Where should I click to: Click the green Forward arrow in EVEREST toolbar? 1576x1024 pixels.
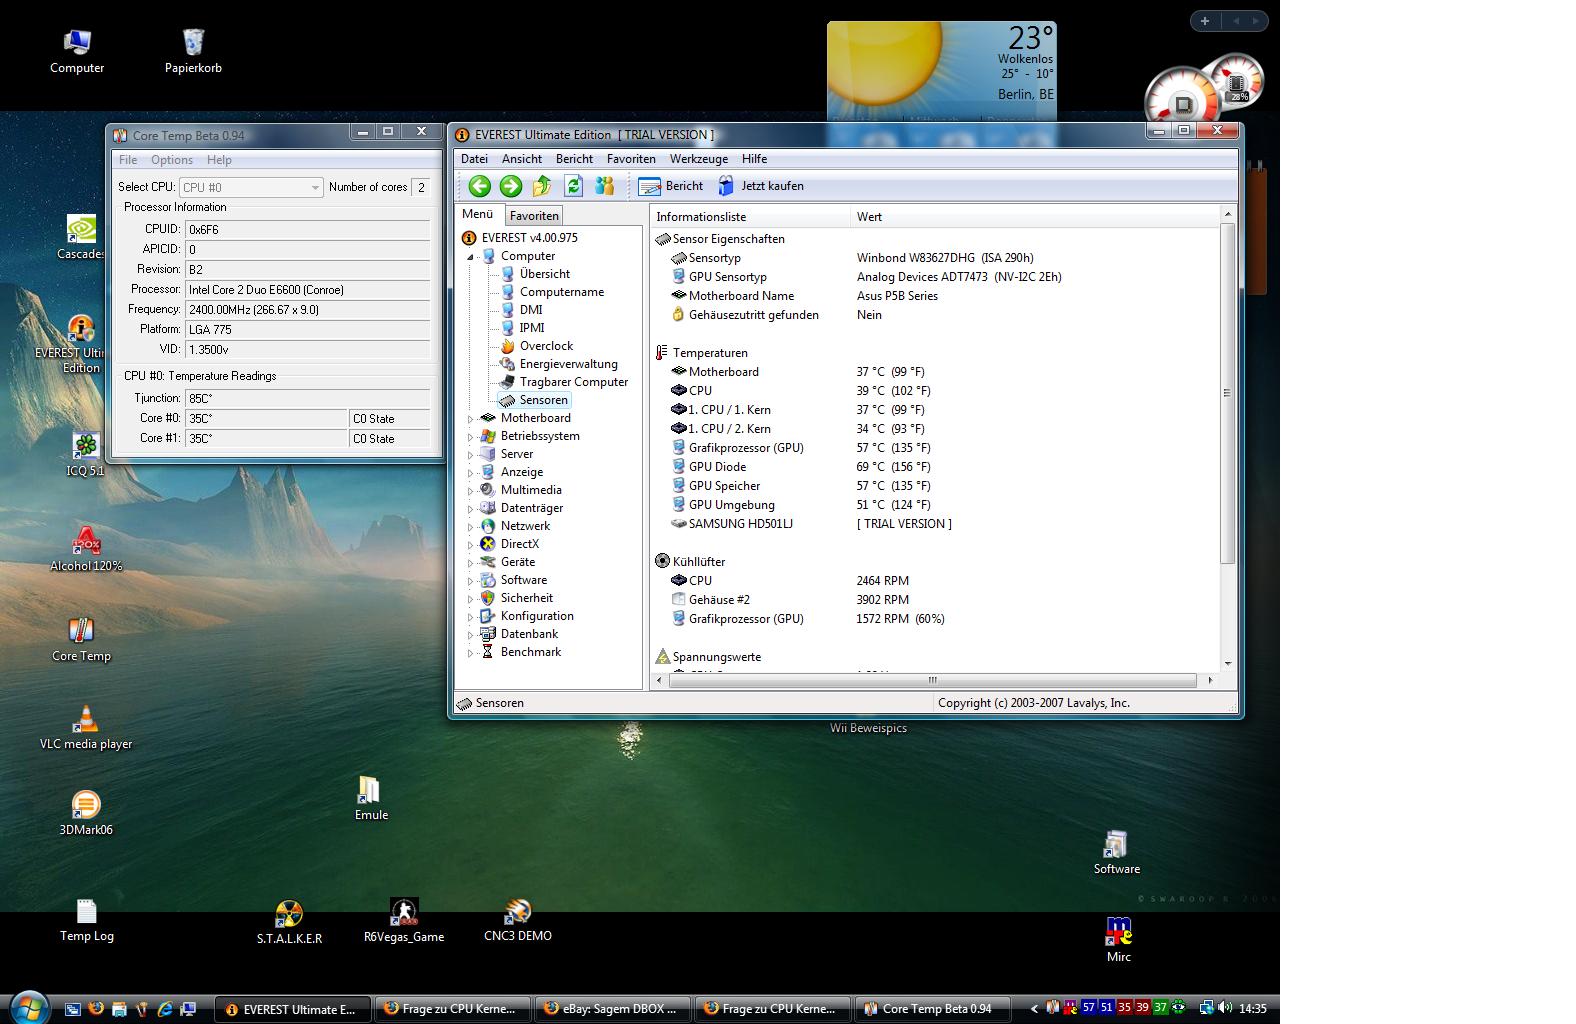point(511,186)
